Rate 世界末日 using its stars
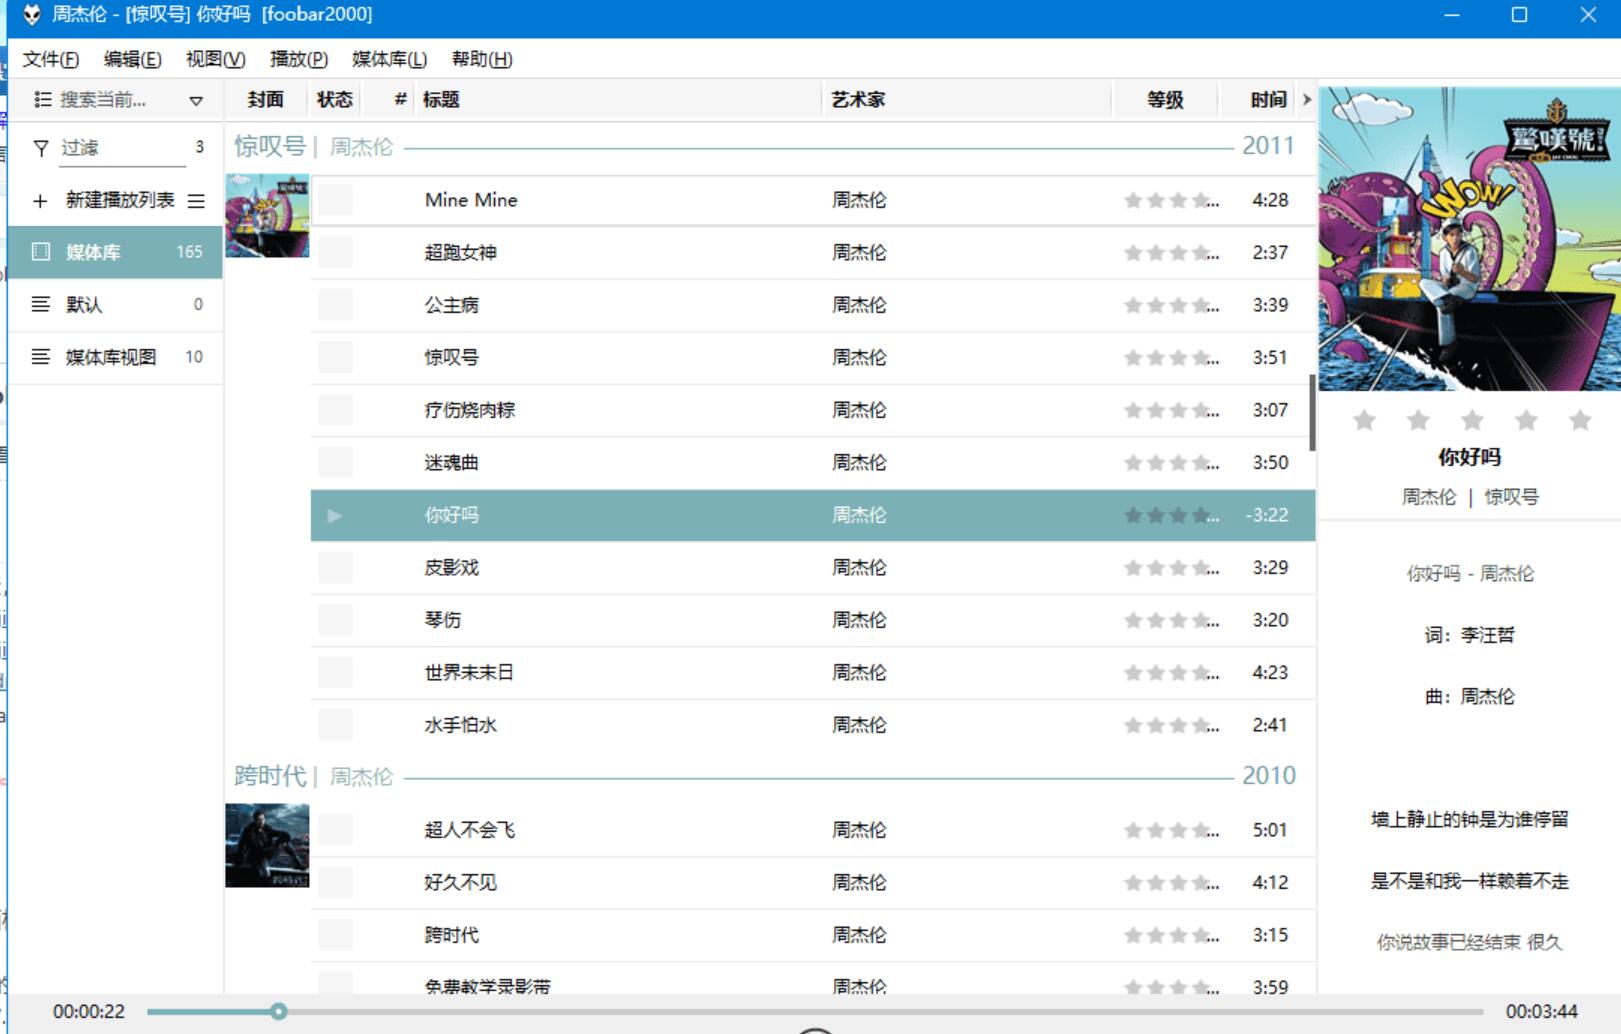Viewport: 1621px width, 1034px height. tap(1171, 673)
